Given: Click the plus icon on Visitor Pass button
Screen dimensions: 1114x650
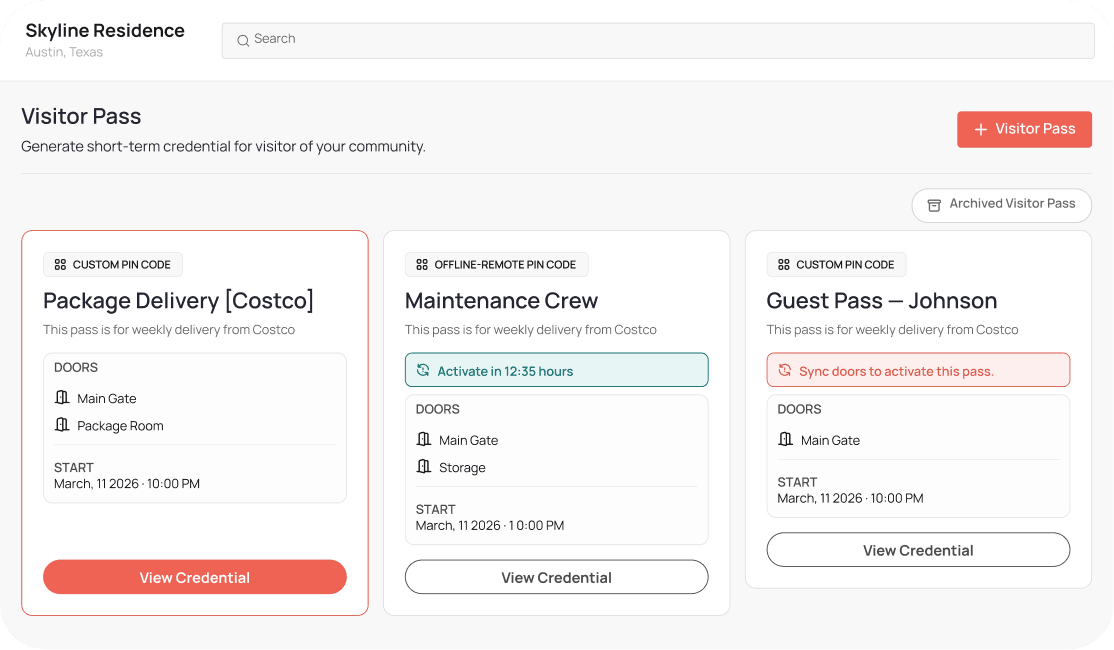Looking at the screenshot, I should point(980,129).
